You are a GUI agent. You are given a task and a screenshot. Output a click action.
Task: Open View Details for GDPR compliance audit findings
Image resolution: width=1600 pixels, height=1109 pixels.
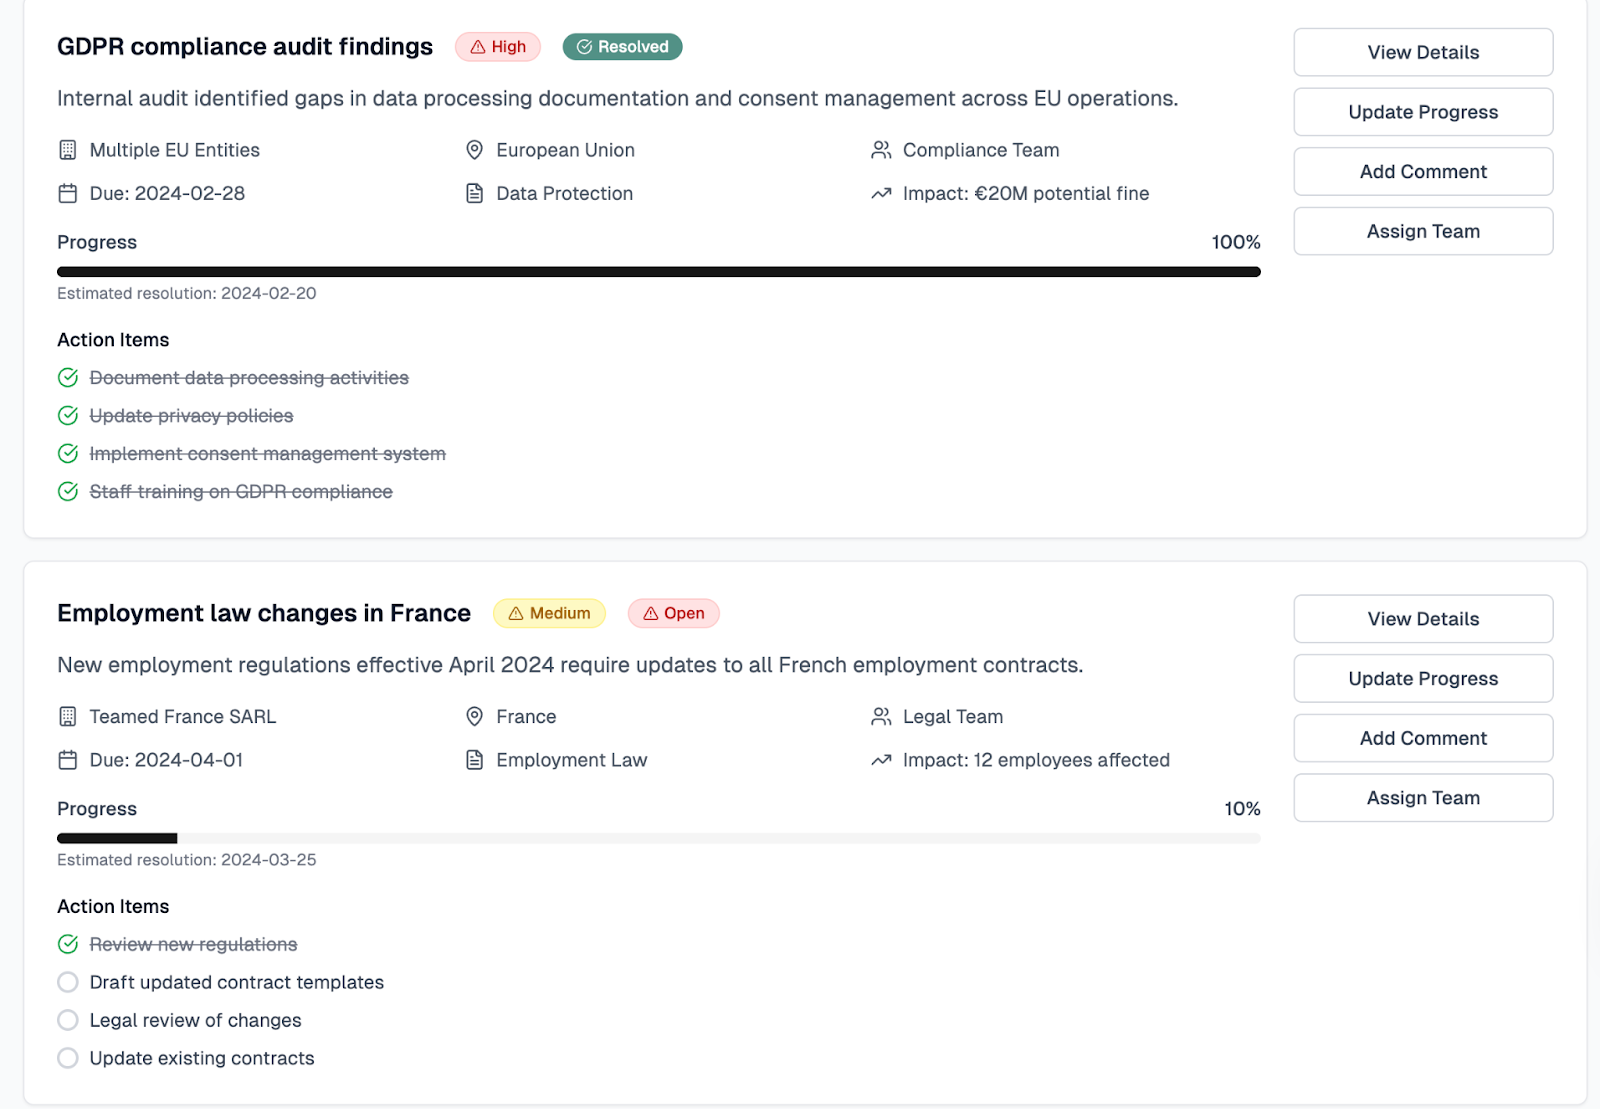1422,52
